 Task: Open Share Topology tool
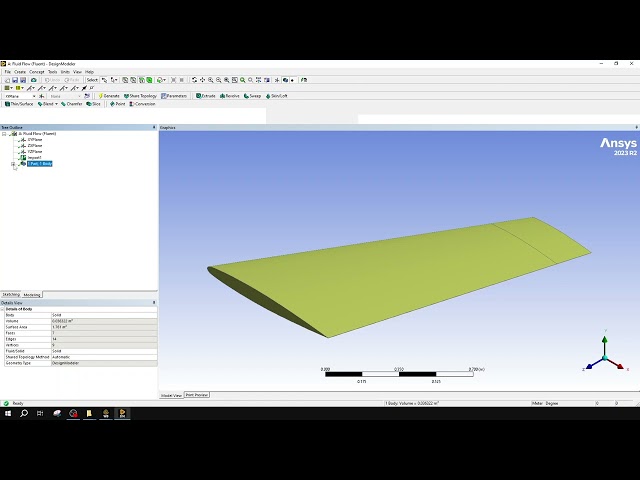tap(140, 96)
